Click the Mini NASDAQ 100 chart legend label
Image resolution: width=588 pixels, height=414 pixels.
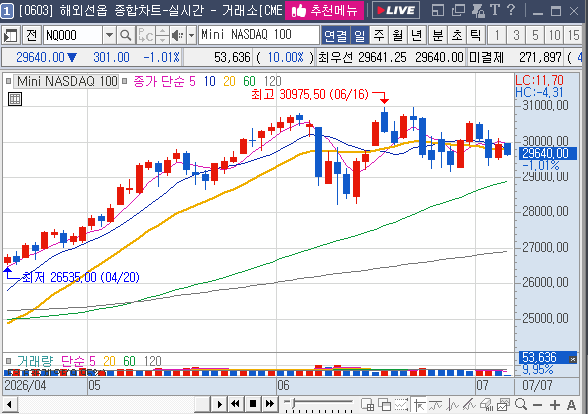point(67,81)
